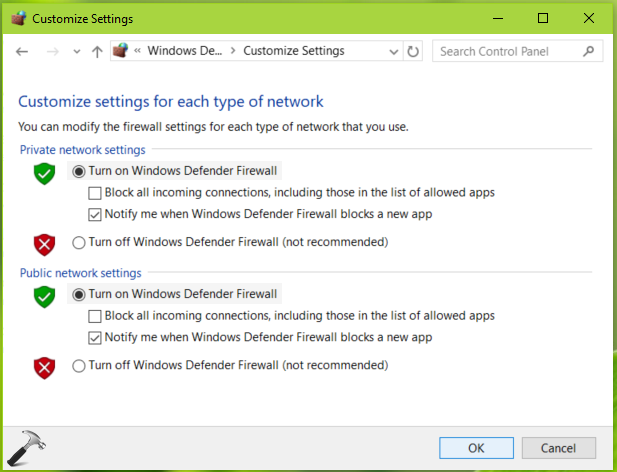Turn off firewall for private network

tap(230, 242)
